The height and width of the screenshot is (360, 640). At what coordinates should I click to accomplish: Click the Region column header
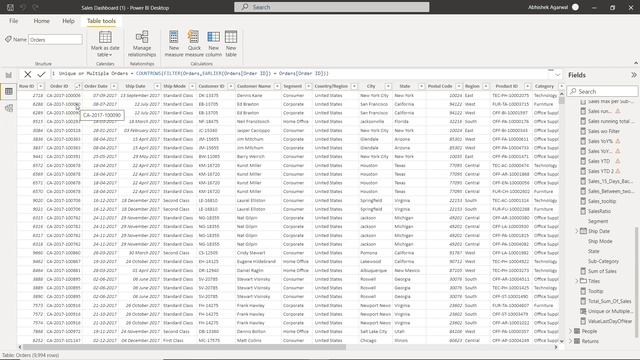tap(472, 87)
